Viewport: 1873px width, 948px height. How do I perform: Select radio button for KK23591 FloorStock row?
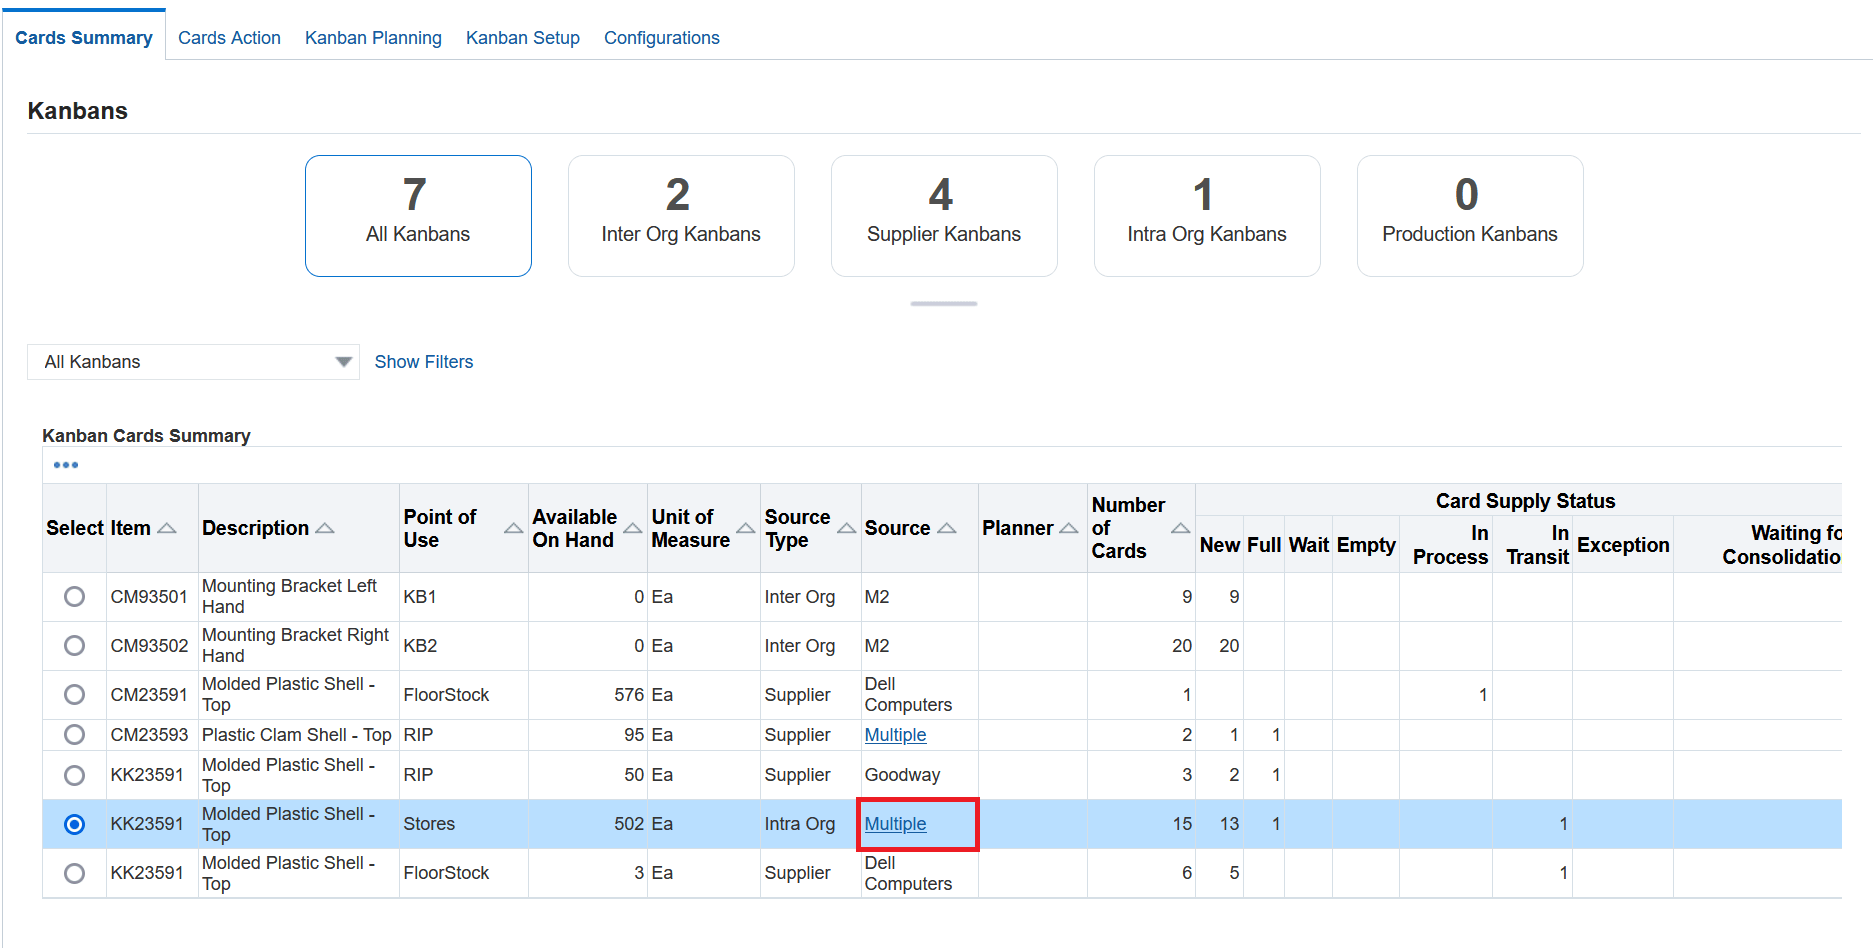[x=74, y=873]
